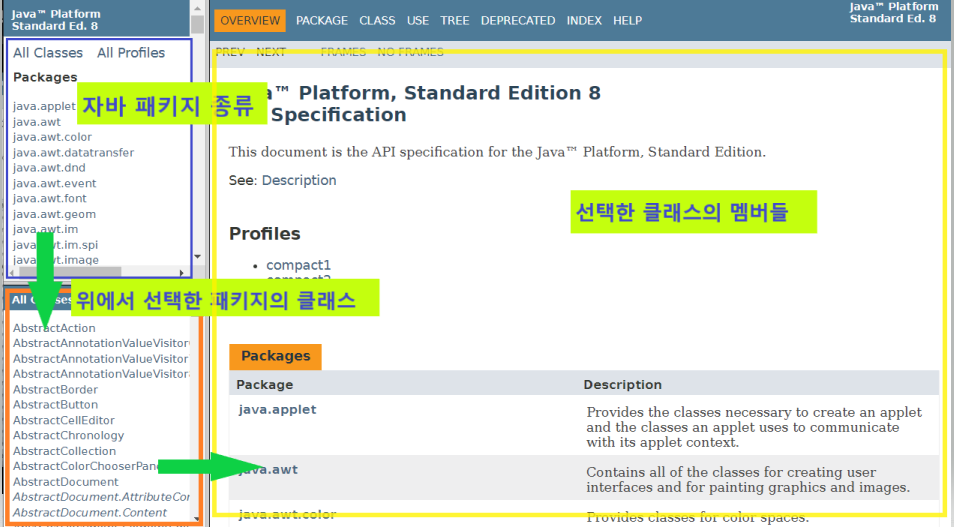Select java.awt.datatransfer package

pyautogui.click(x=74, y=153)
